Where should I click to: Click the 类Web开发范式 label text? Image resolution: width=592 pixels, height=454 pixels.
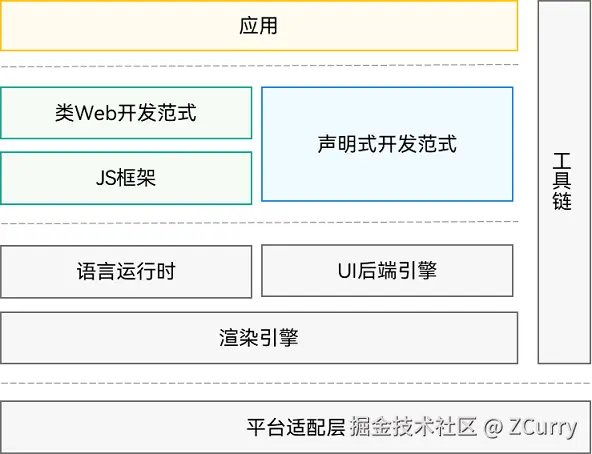coord(126,113)
